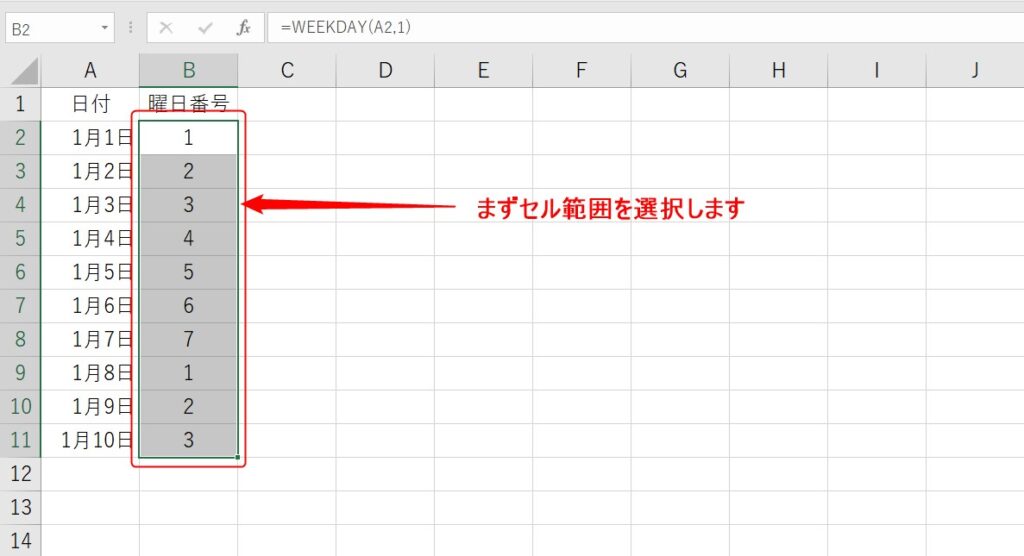
Task: Select row 4 header
Action: pos(20,204)
